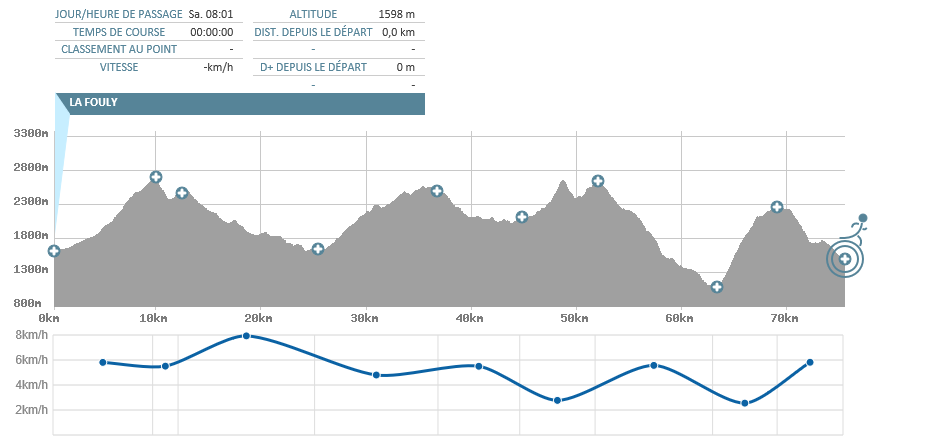Select the checkpoint marker near 52km

tap(598, 181)
